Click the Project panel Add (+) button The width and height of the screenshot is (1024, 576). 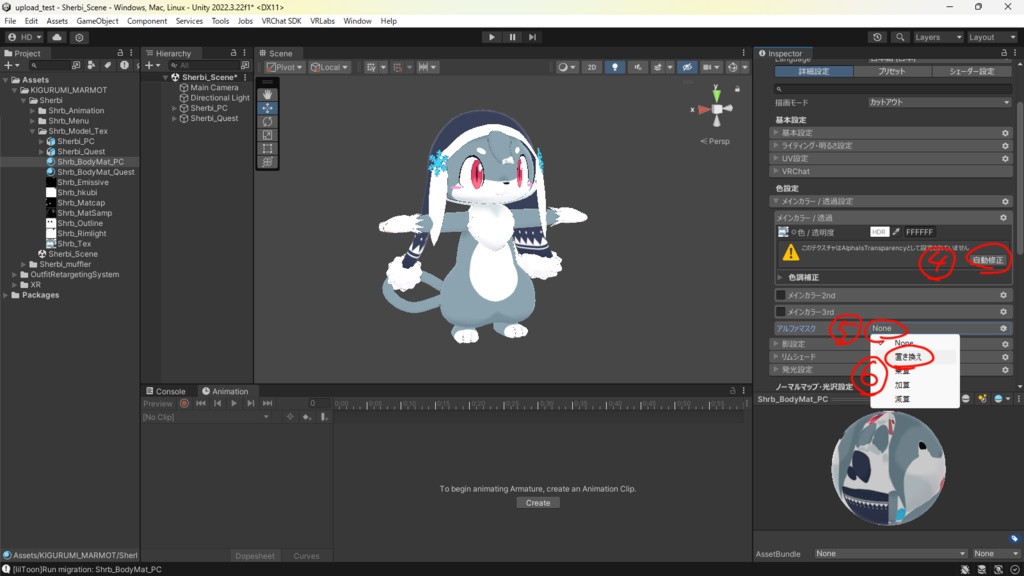click(x=11, y=65)
